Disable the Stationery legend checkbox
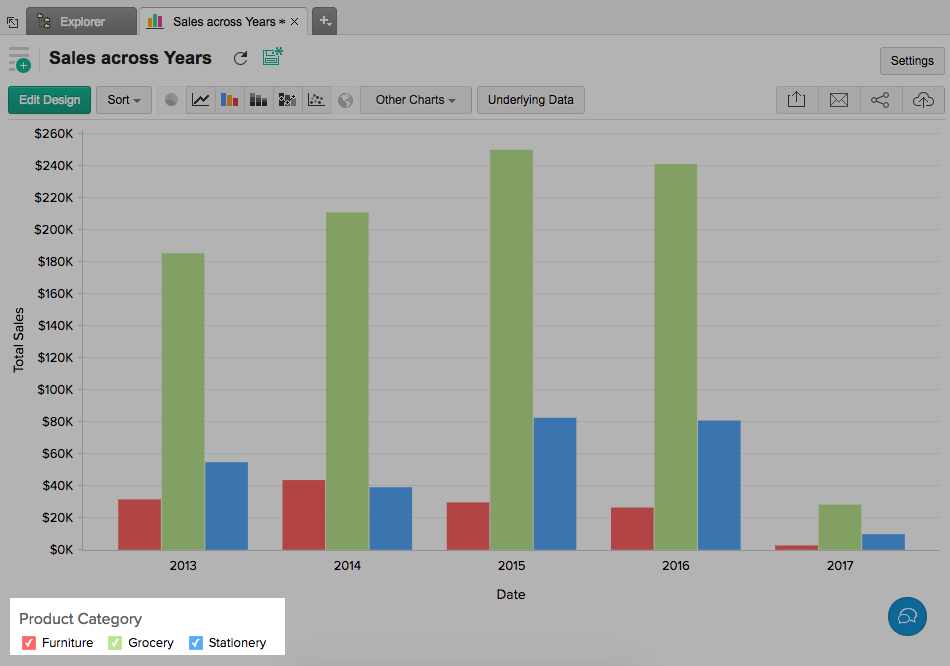 tap(196, 643)
